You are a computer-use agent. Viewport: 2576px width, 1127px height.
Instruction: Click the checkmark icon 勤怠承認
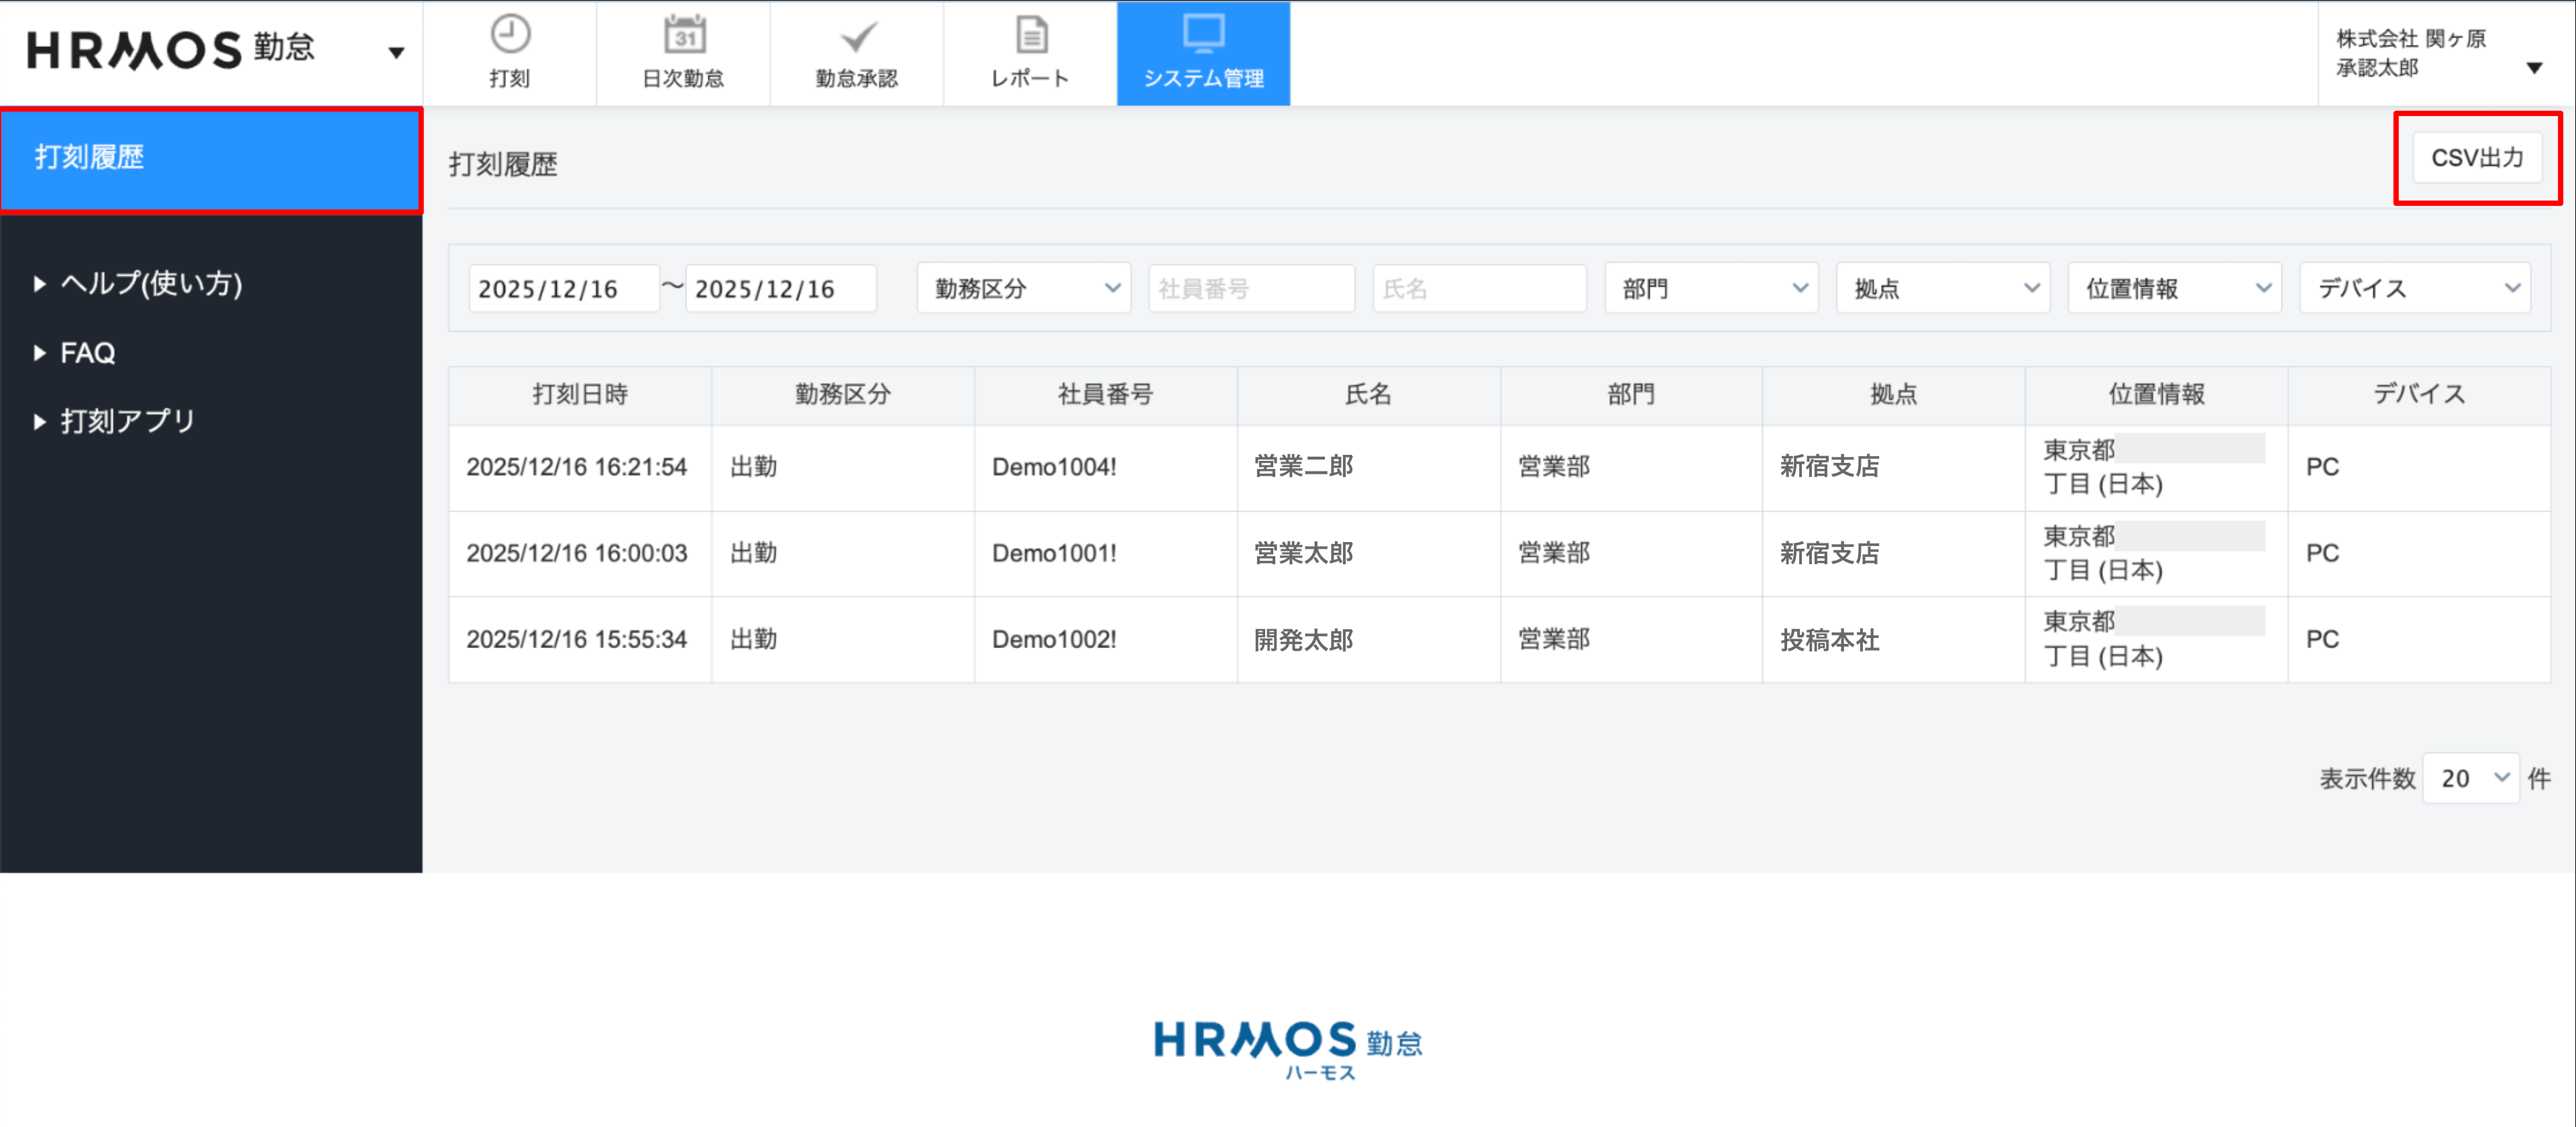[x=857, y=37]
